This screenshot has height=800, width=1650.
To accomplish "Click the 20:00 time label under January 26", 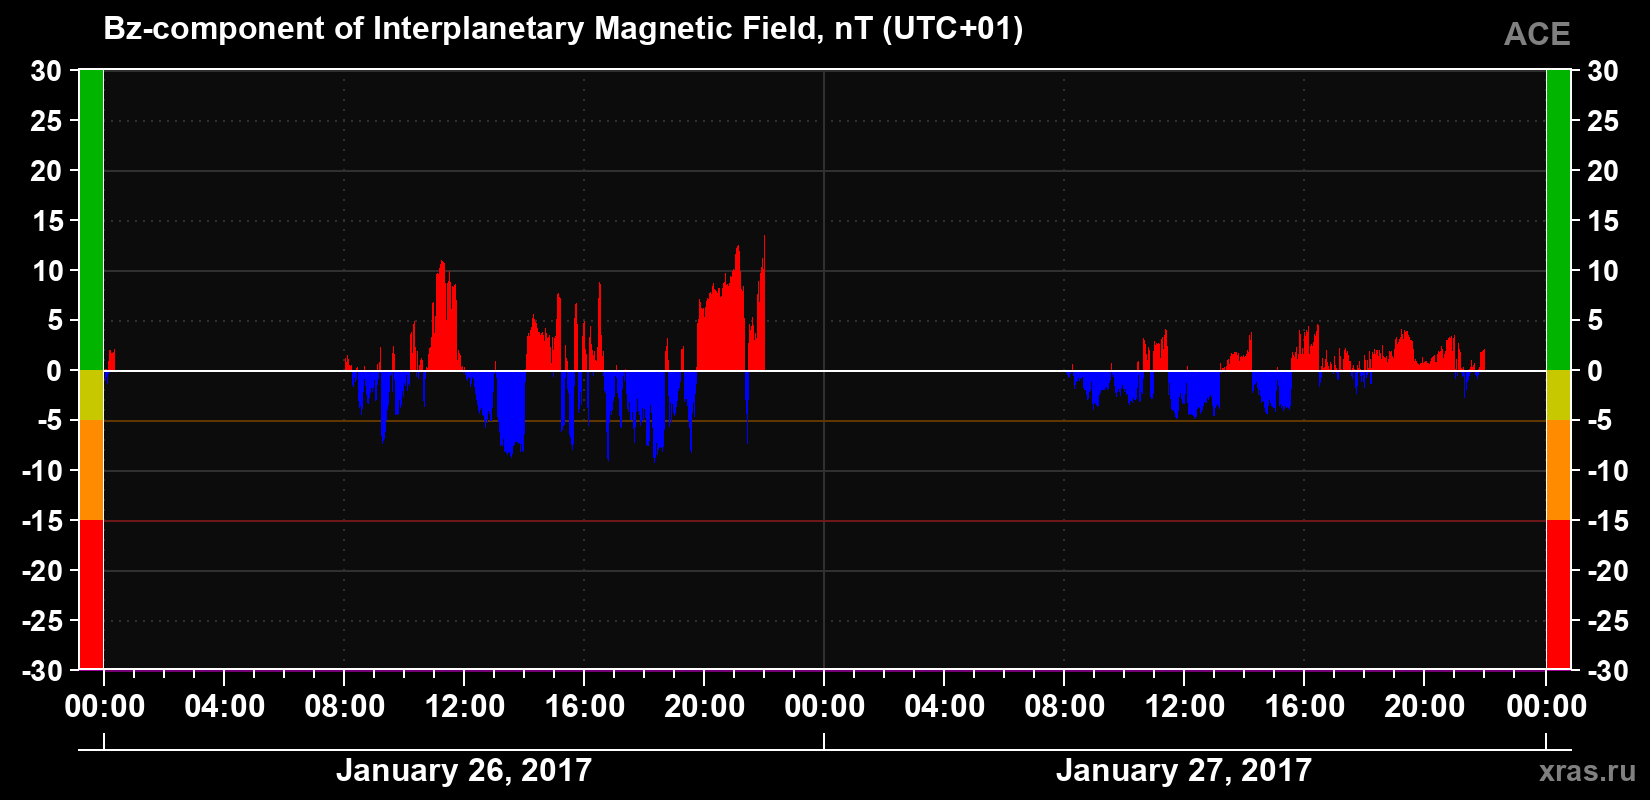I will pyautogui.click(x=704, y=707).
